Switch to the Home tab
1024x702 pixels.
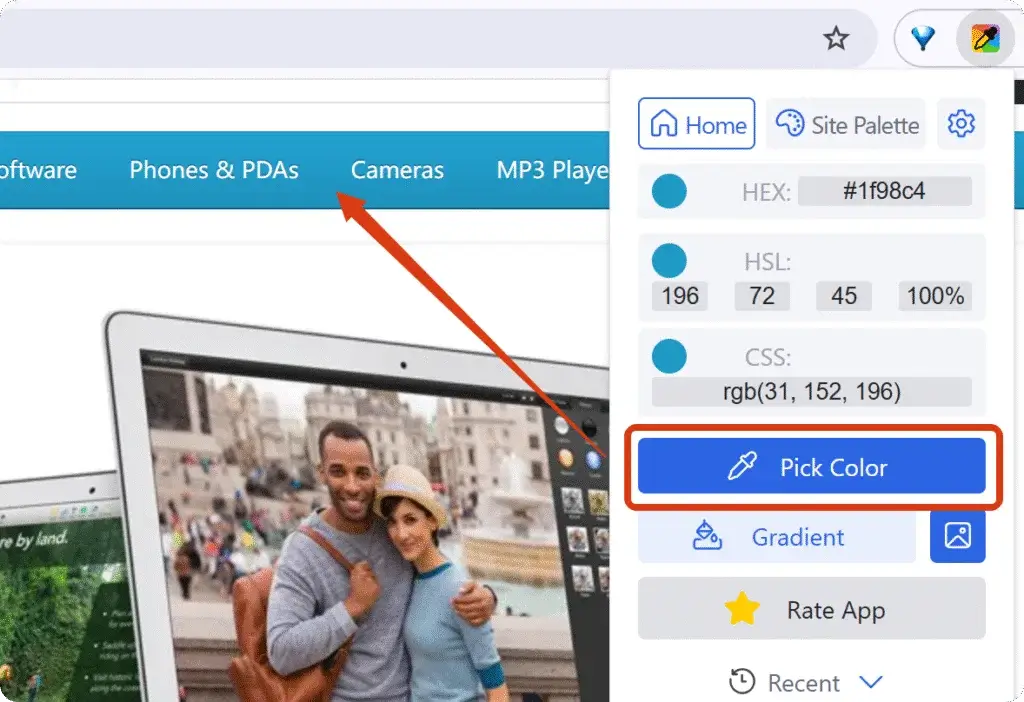click(696, 124)
